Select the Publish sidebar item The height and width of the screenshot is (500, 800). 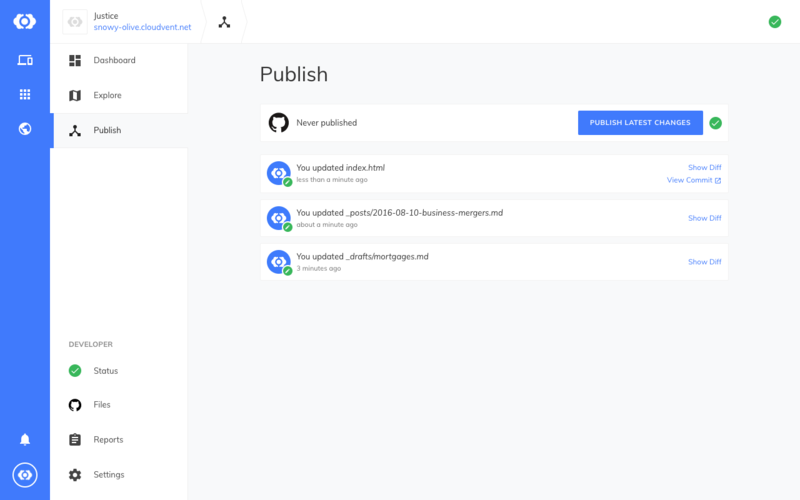coord(119,131)
